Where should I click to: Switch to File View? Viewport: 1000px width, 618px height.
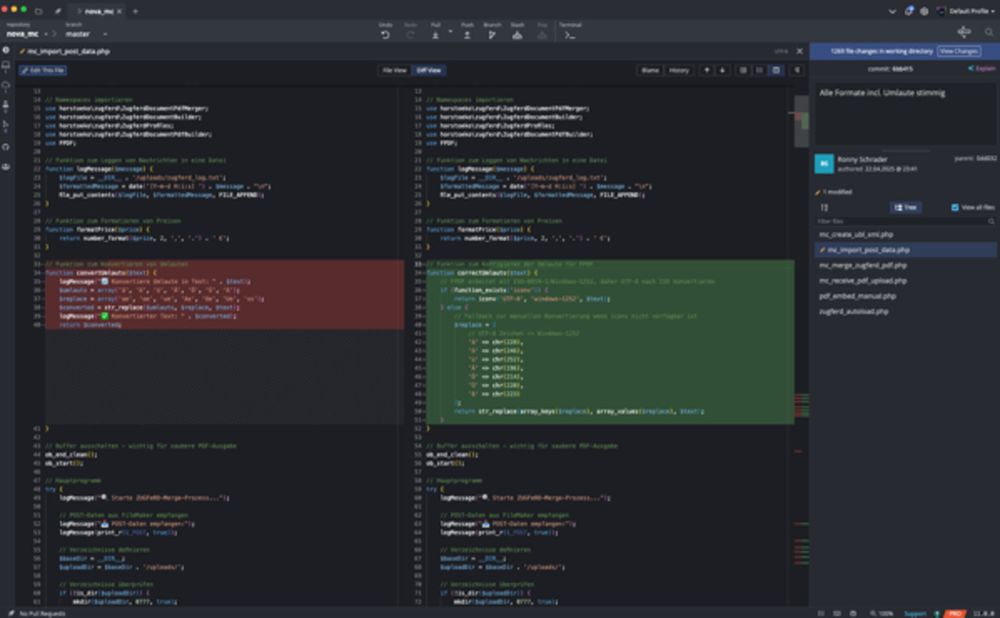[x=394, y=70]
